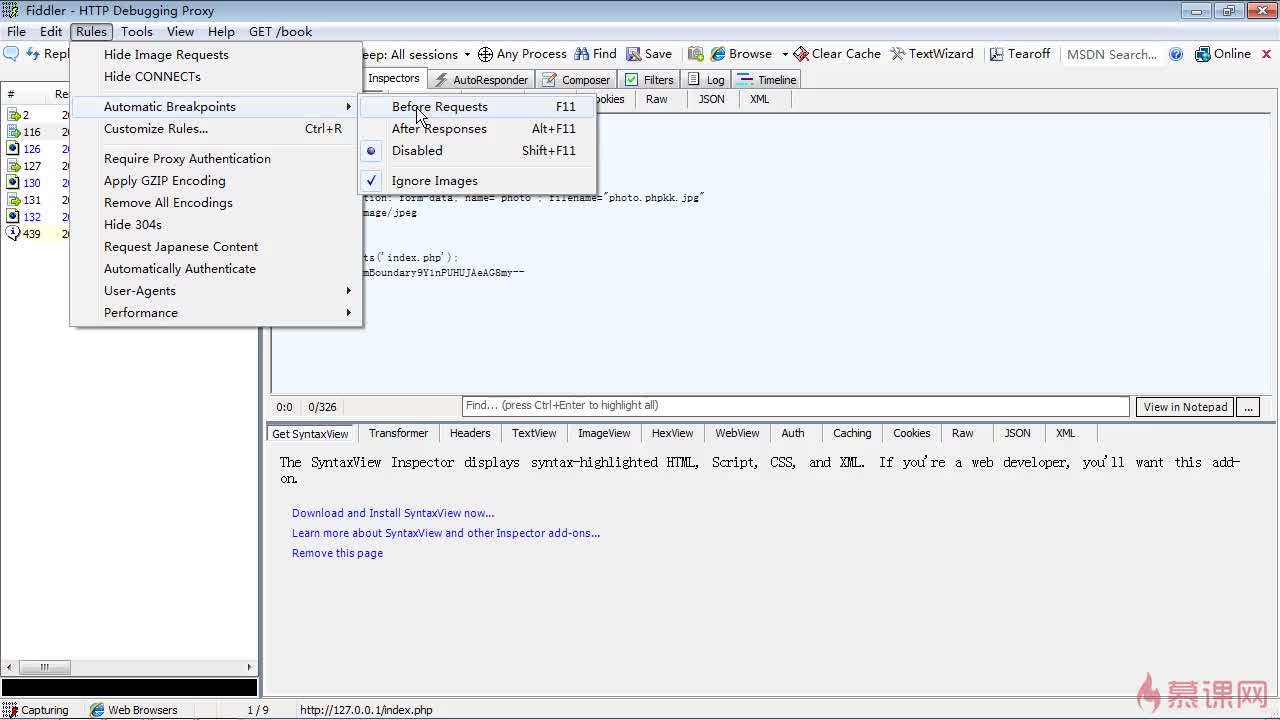The width and height of the screenshot is (1280, 720).
Task: Open the Log tab
Action: pyautogui.click(x=706, y=80)
